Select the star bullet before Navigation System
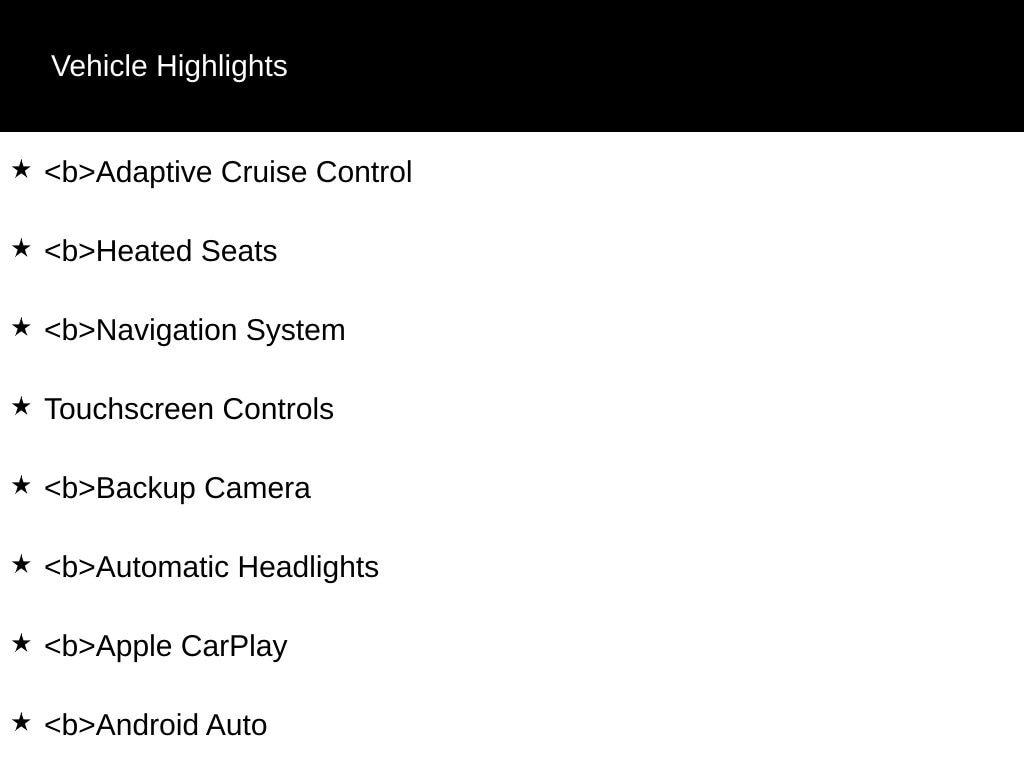 [22, 328]
